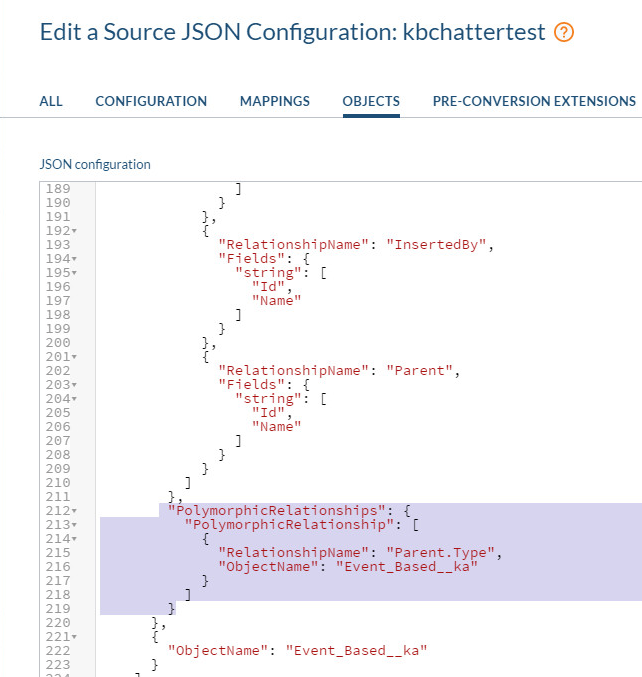This screenshot has height=677, width=642.
Task: Click "Parent.Type" value on line 215
Action: click(x=440, y=553)
